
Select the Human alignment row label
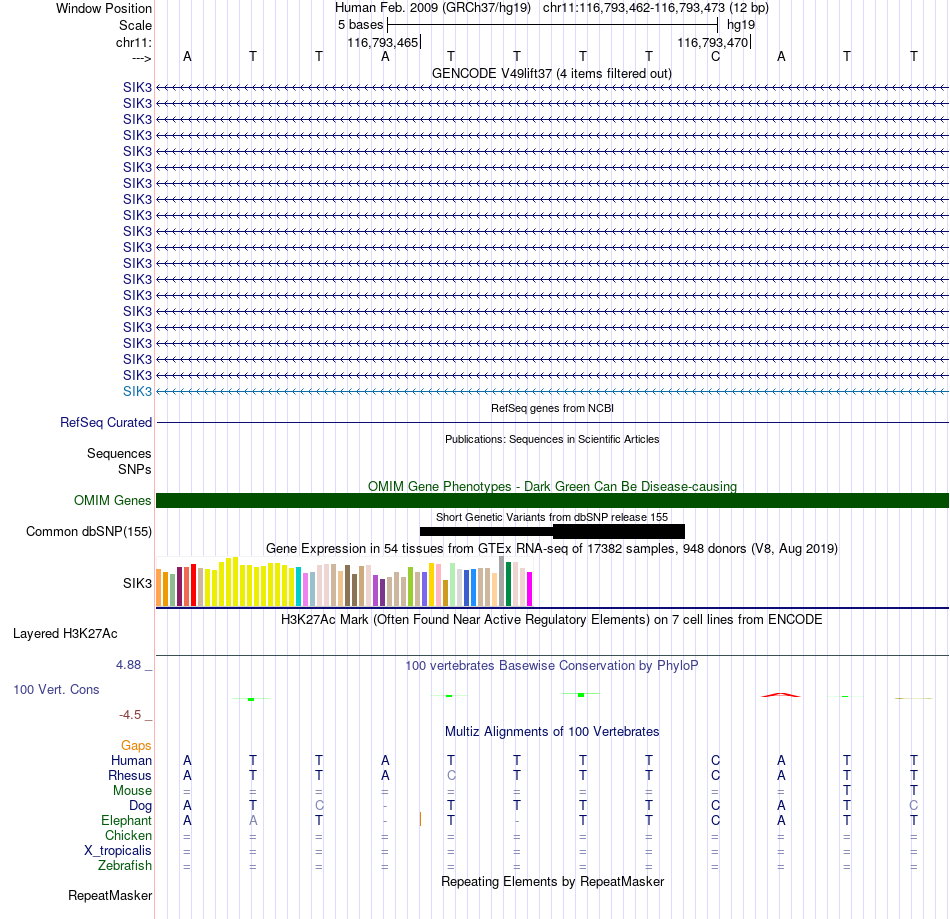[131, 761]
